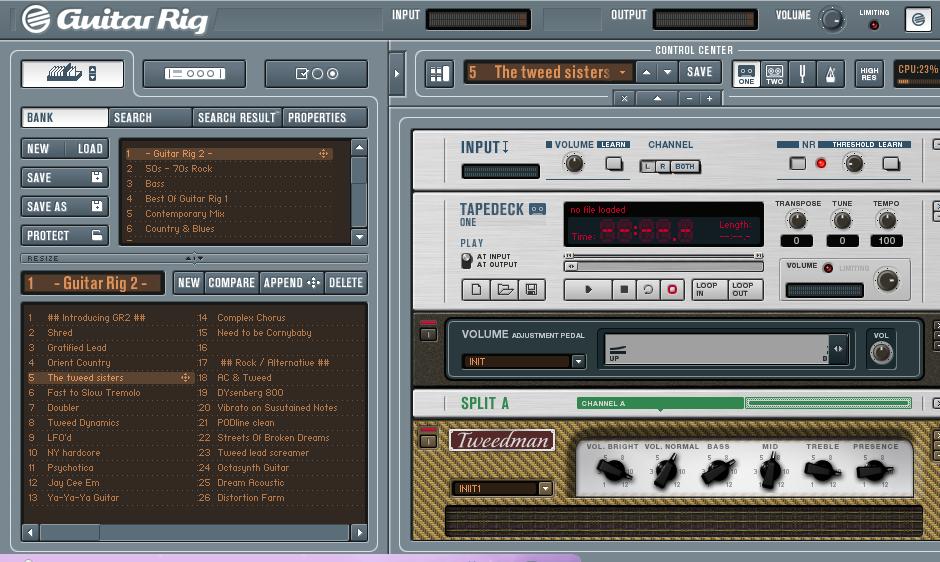This screenshot has height=562, width=940.
Task: Create a NEW bank
Action: (x=42, y=149)
